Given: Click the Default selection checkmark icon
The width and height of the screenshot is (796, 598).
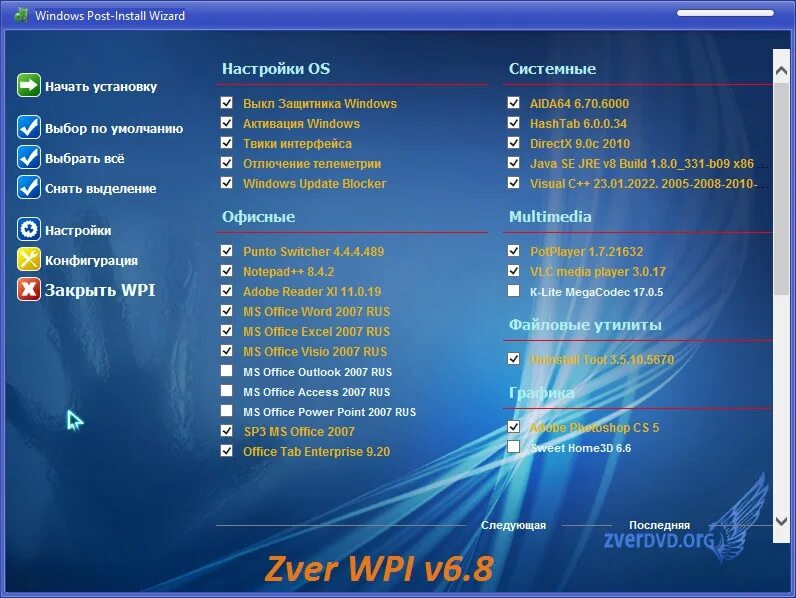Looking at the screenshot, I should click(28, 127).
